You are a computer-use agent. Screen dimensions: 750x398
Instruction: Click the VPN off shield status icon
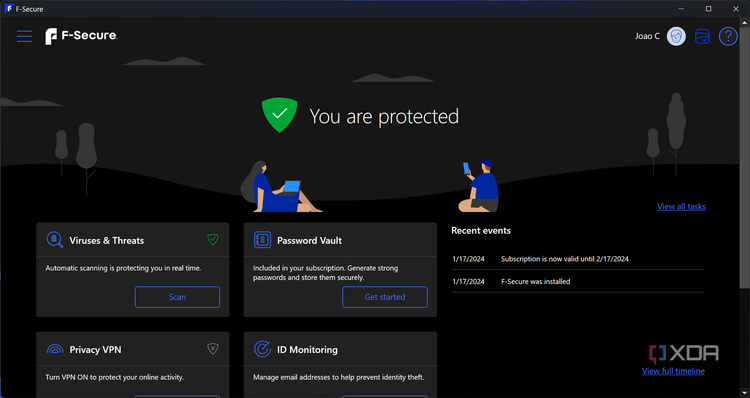pos(213,349)
